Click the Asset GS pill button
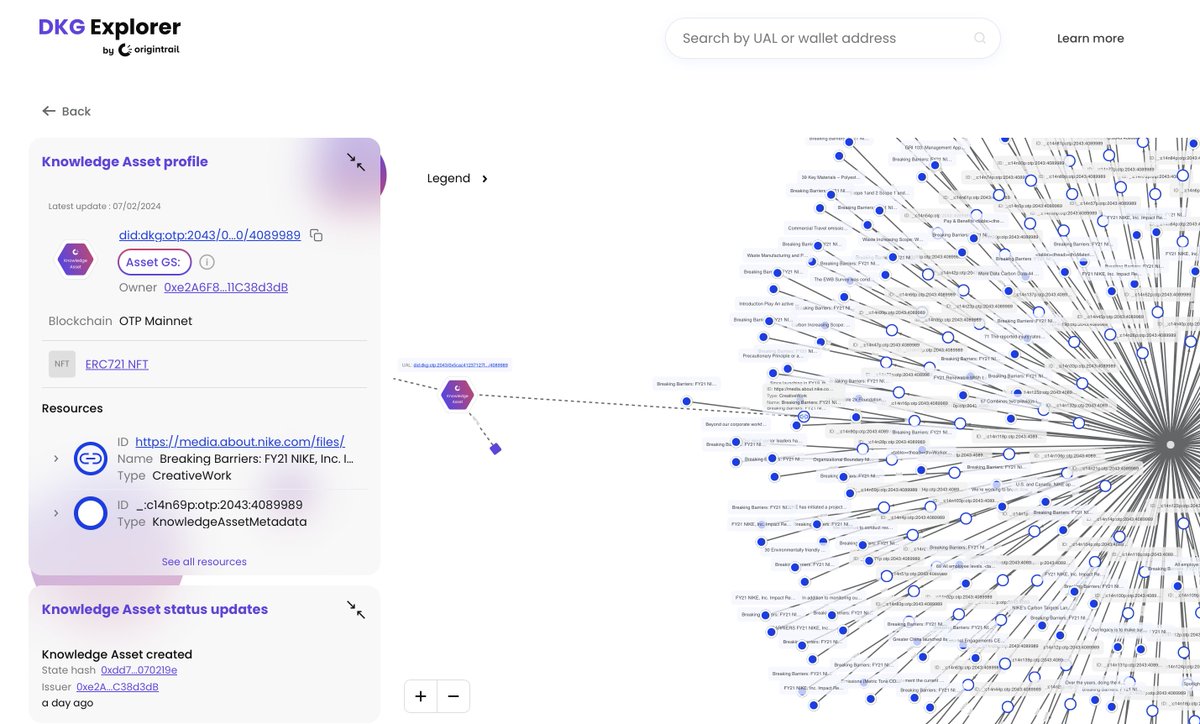 [x=155, y=262]
